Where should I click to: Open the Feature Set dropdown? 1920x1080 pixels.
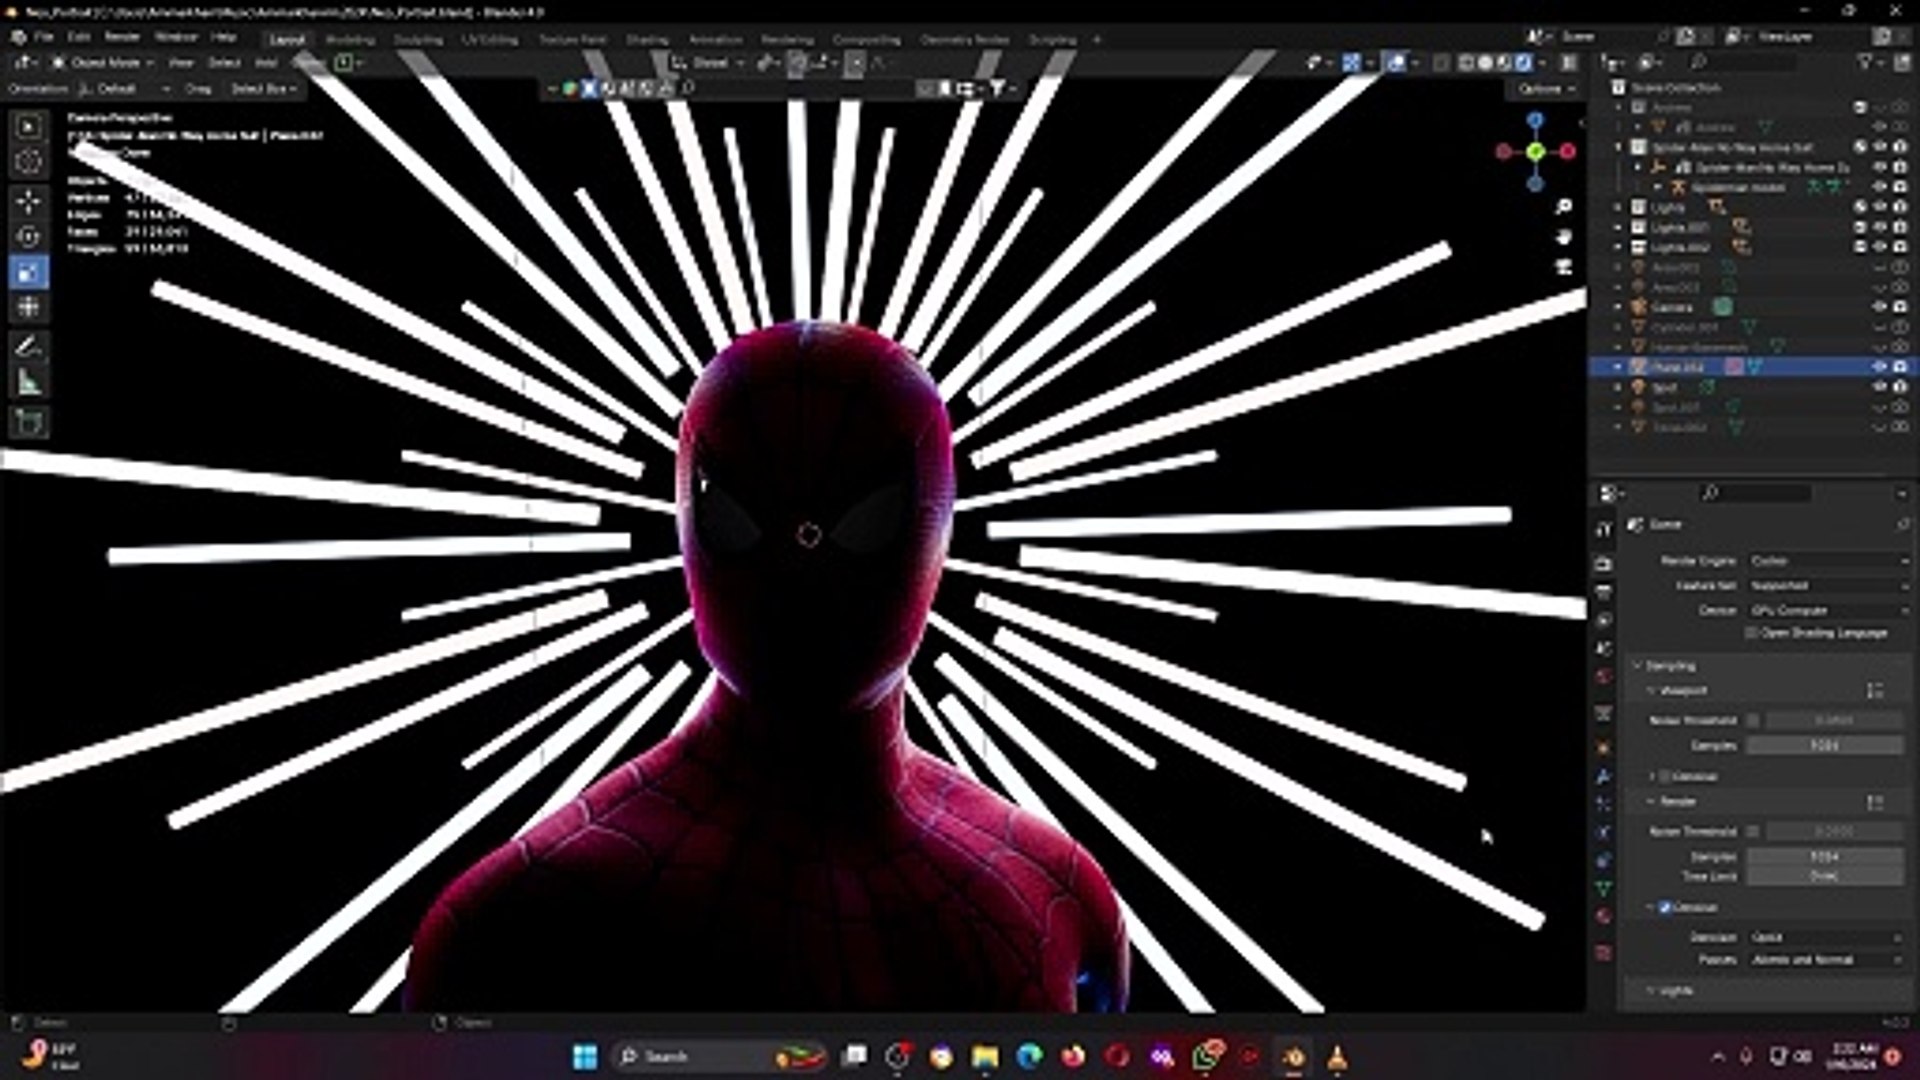(x=1827, y=586)
